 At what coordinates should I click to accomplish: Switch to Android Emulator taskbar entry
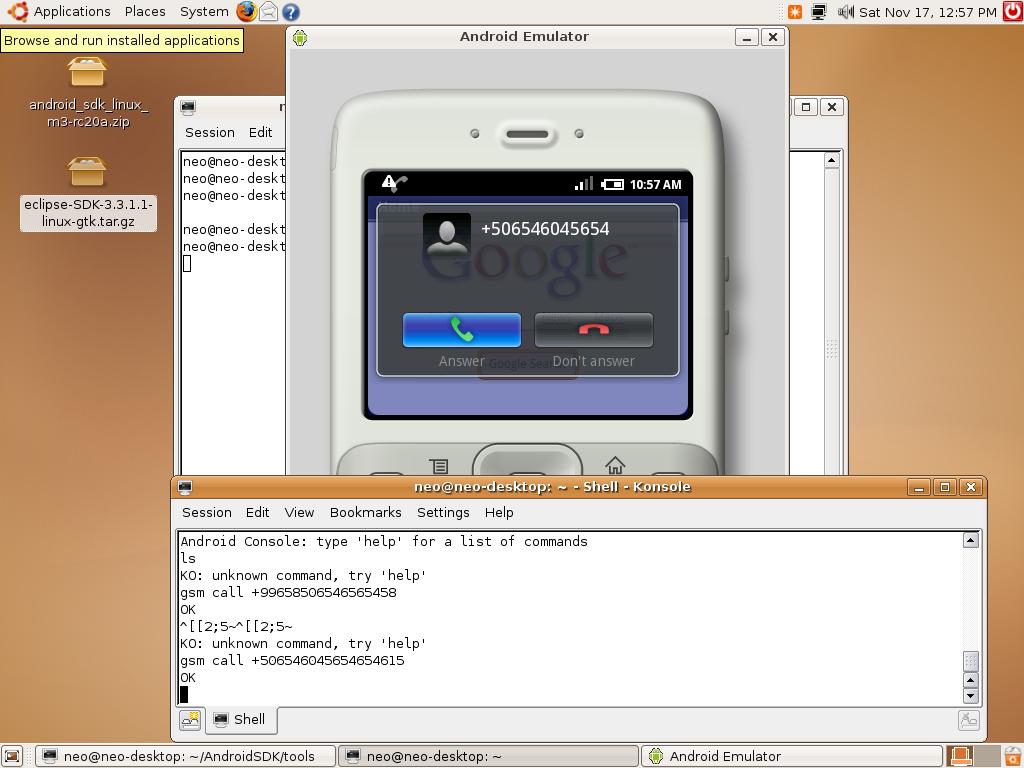point(792,756)
